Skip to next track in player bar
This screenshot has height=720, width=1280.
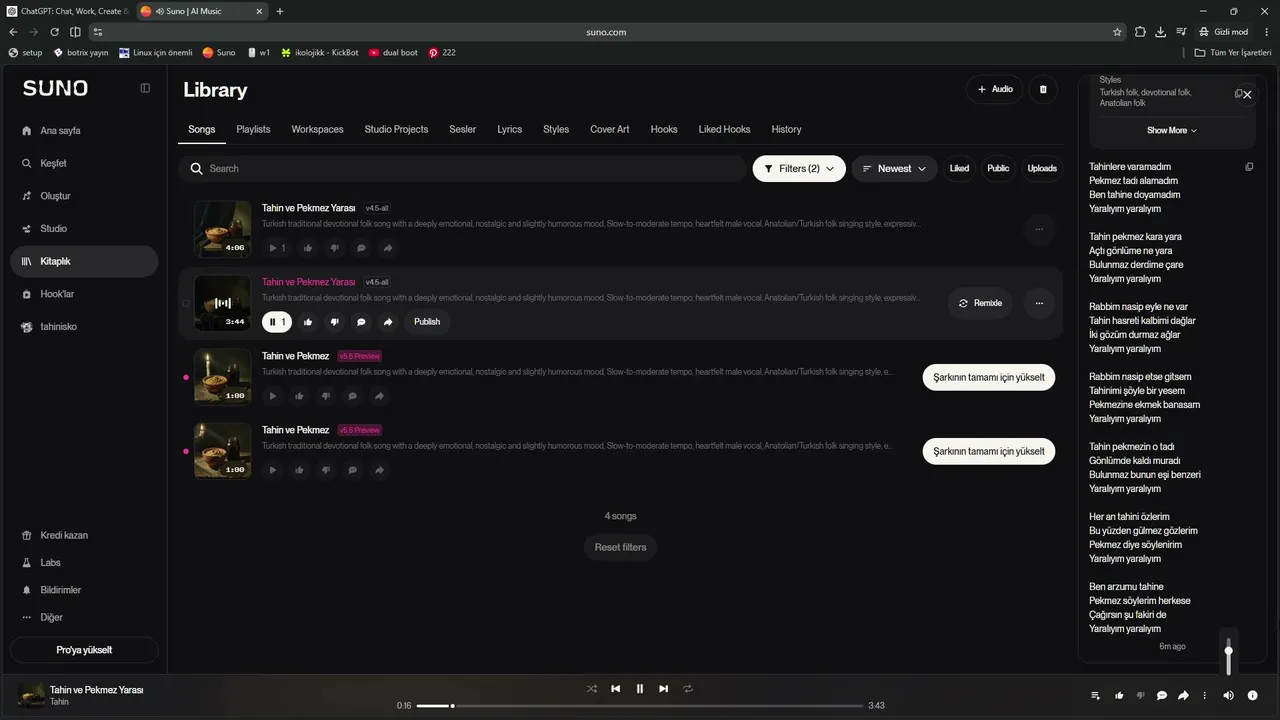point(664,689)
